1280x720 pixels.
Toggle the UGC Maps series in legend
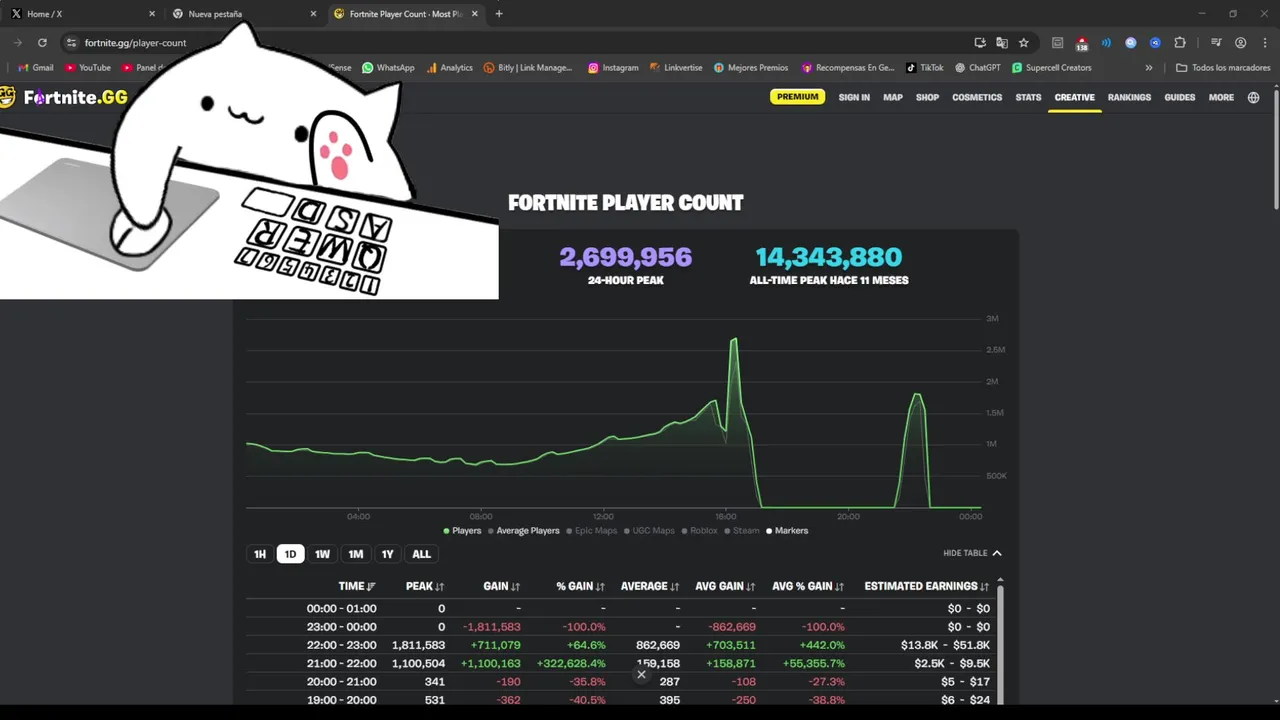(649, 531)
